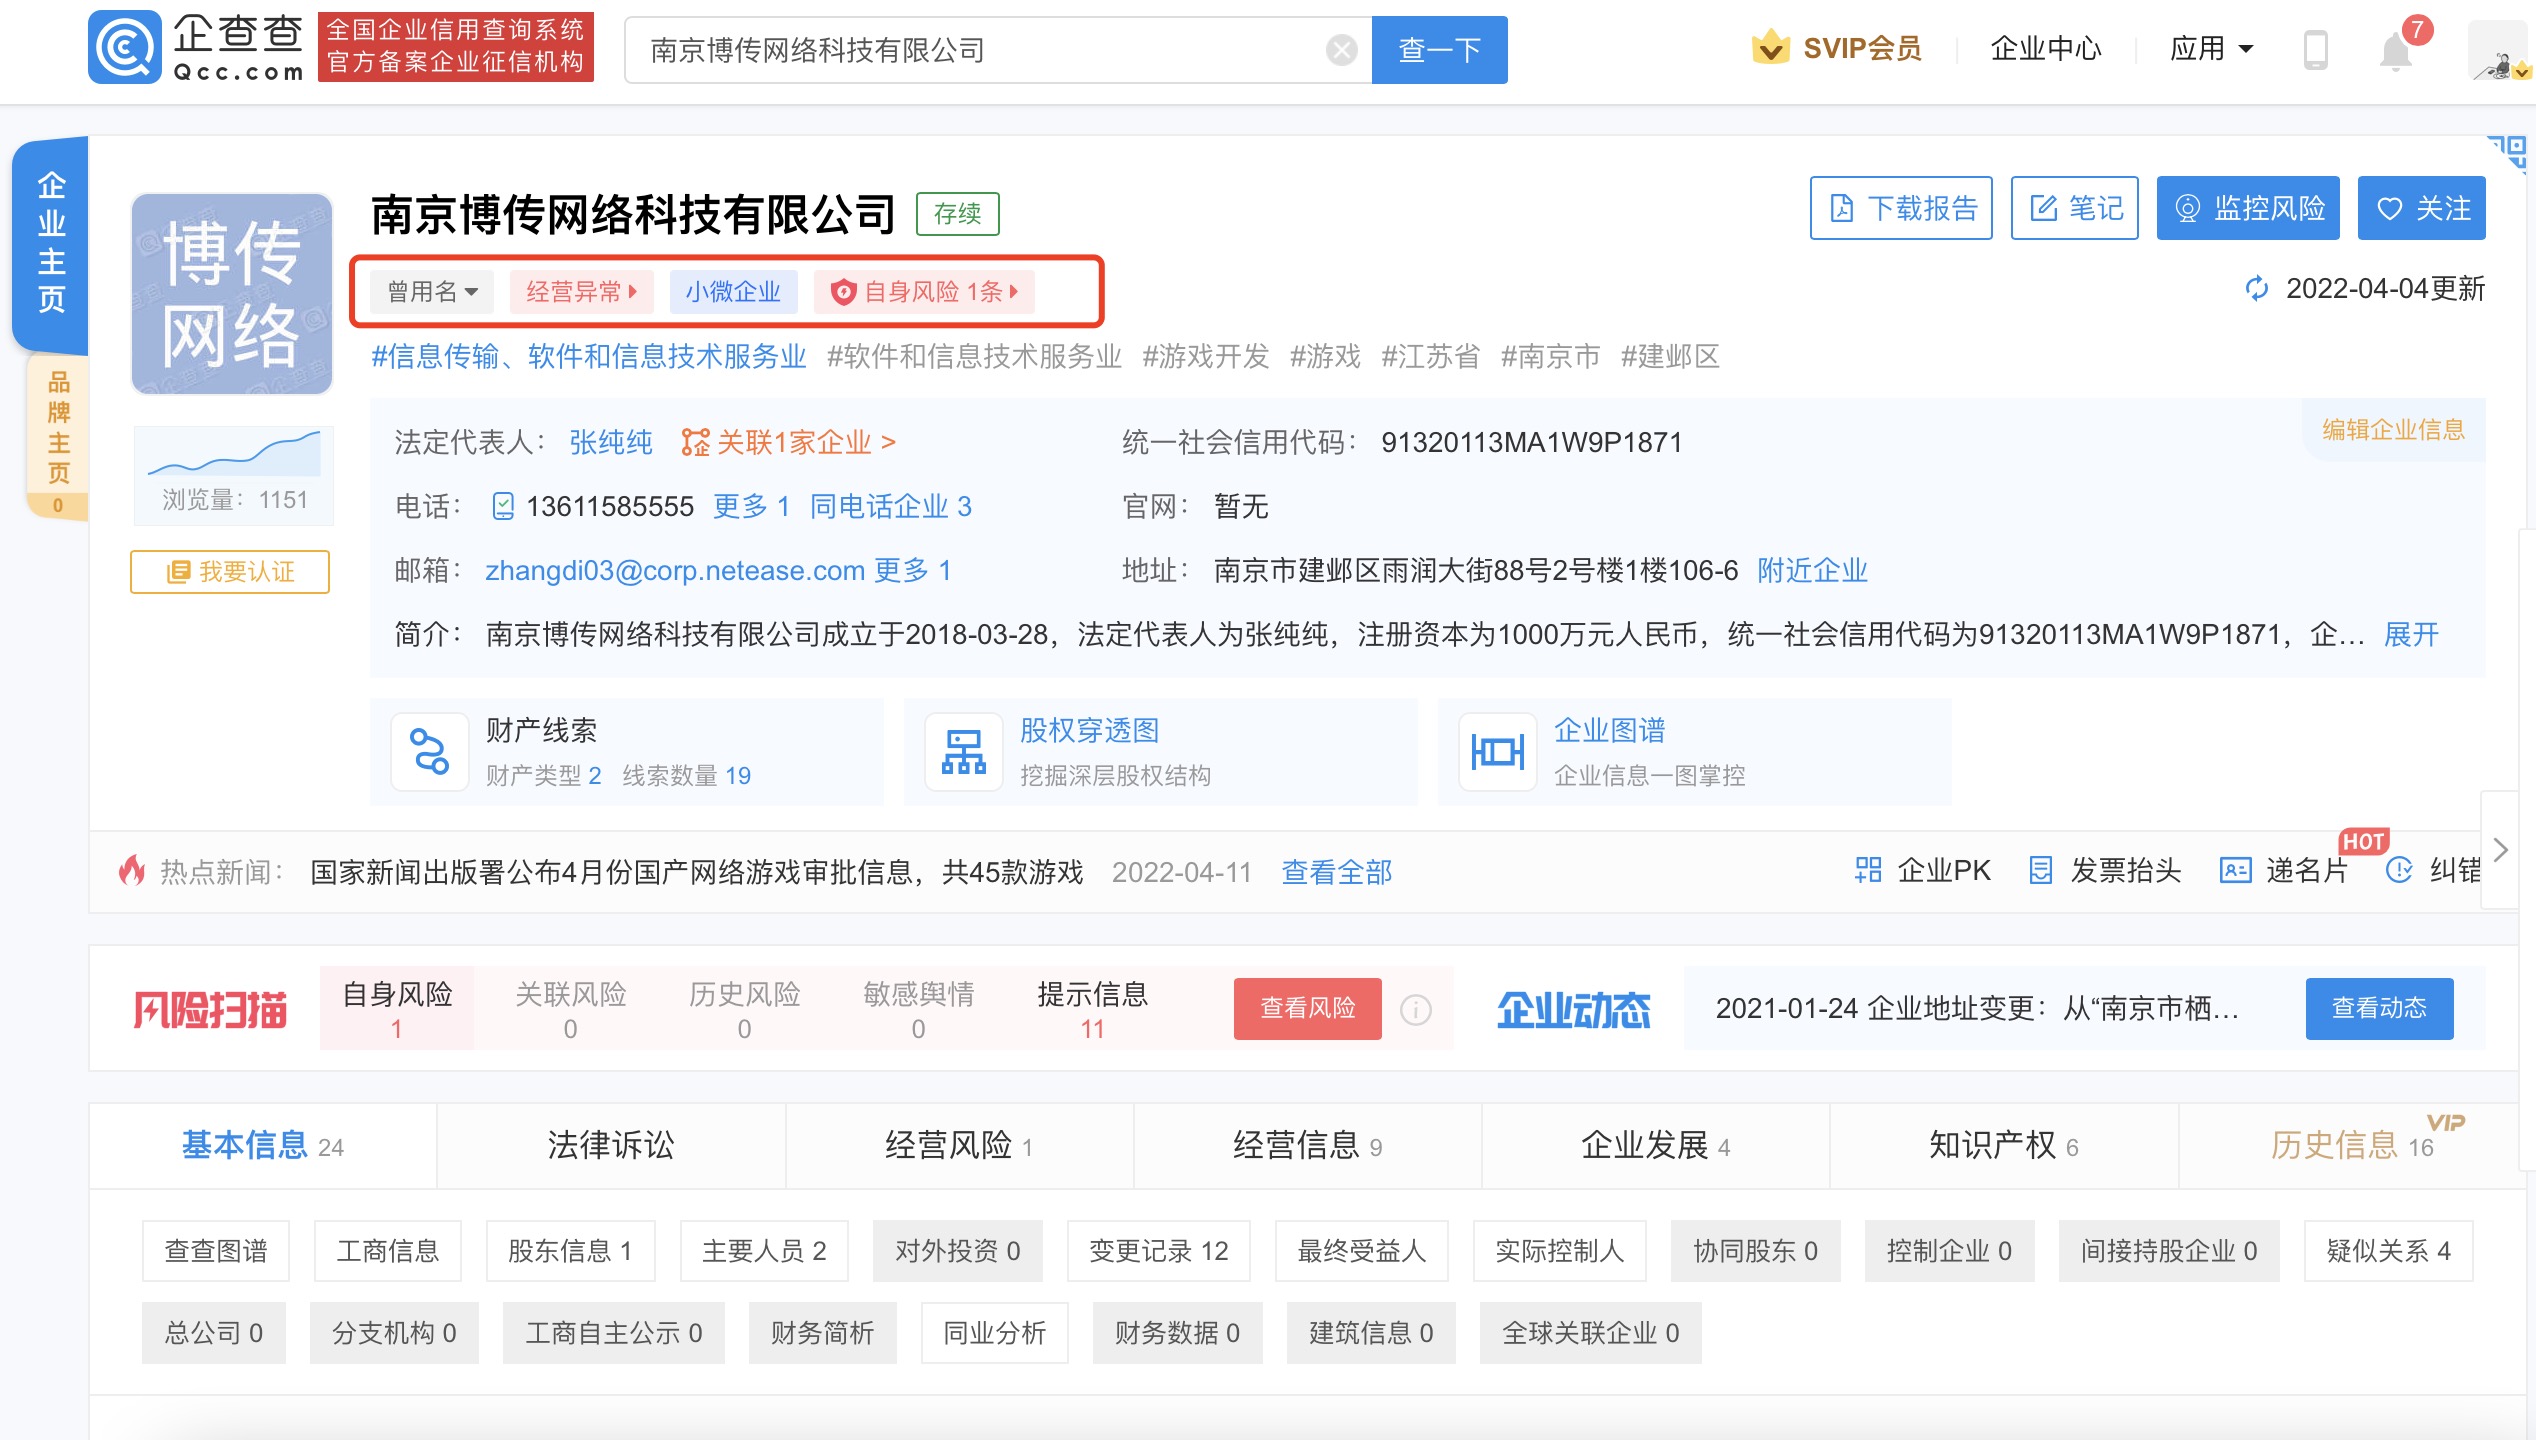Viewport: 2536px width, 1440px height.
Task: Open the 变更记录 12 section
Action: 1158,1251
